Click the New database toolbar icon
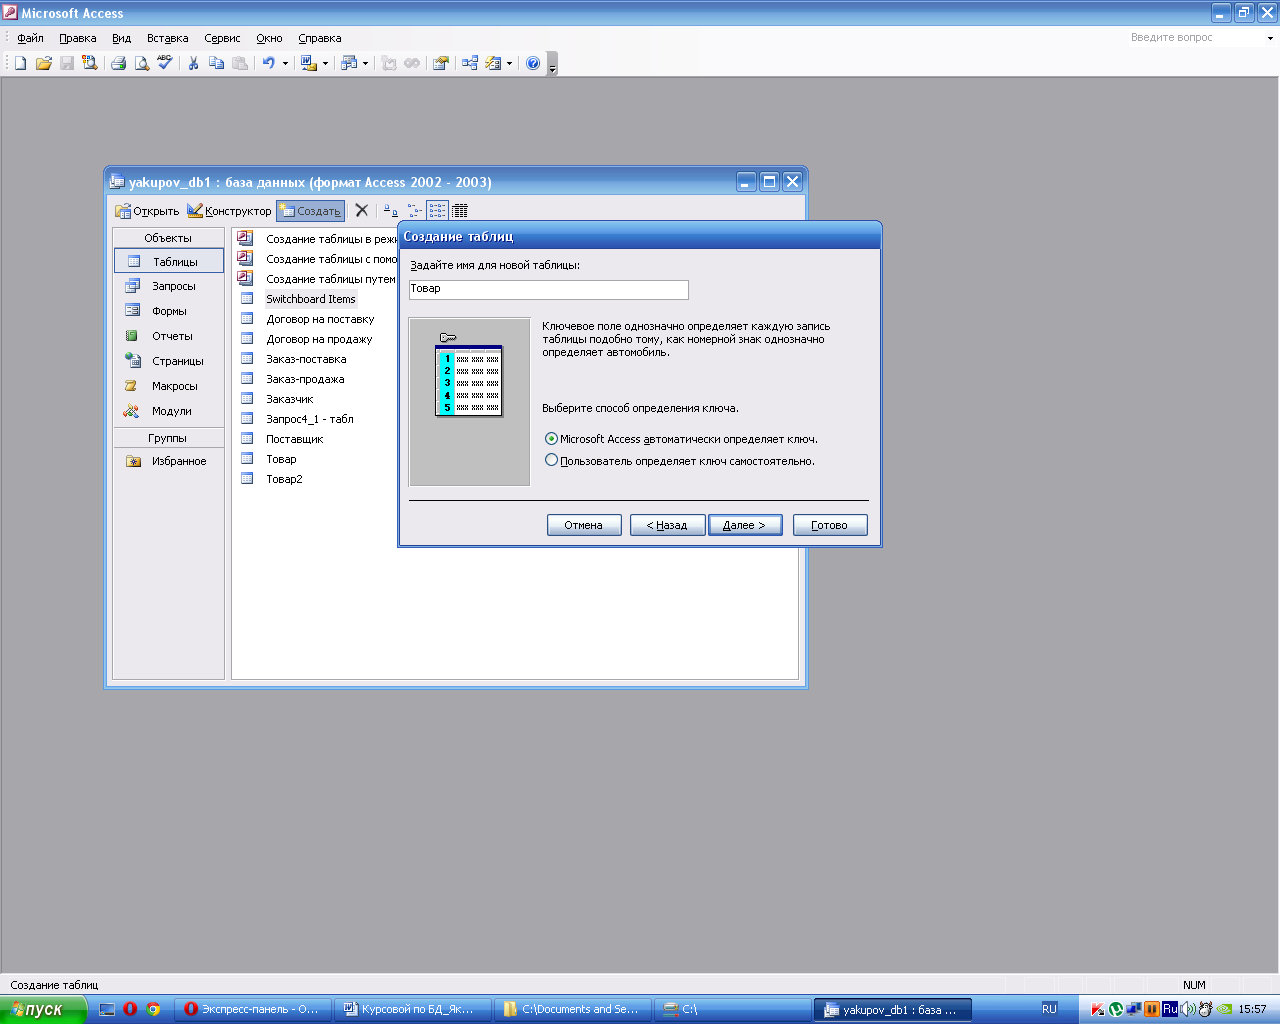The height and width of the screenshot is (1024, 1280). [x=20, y=63]
